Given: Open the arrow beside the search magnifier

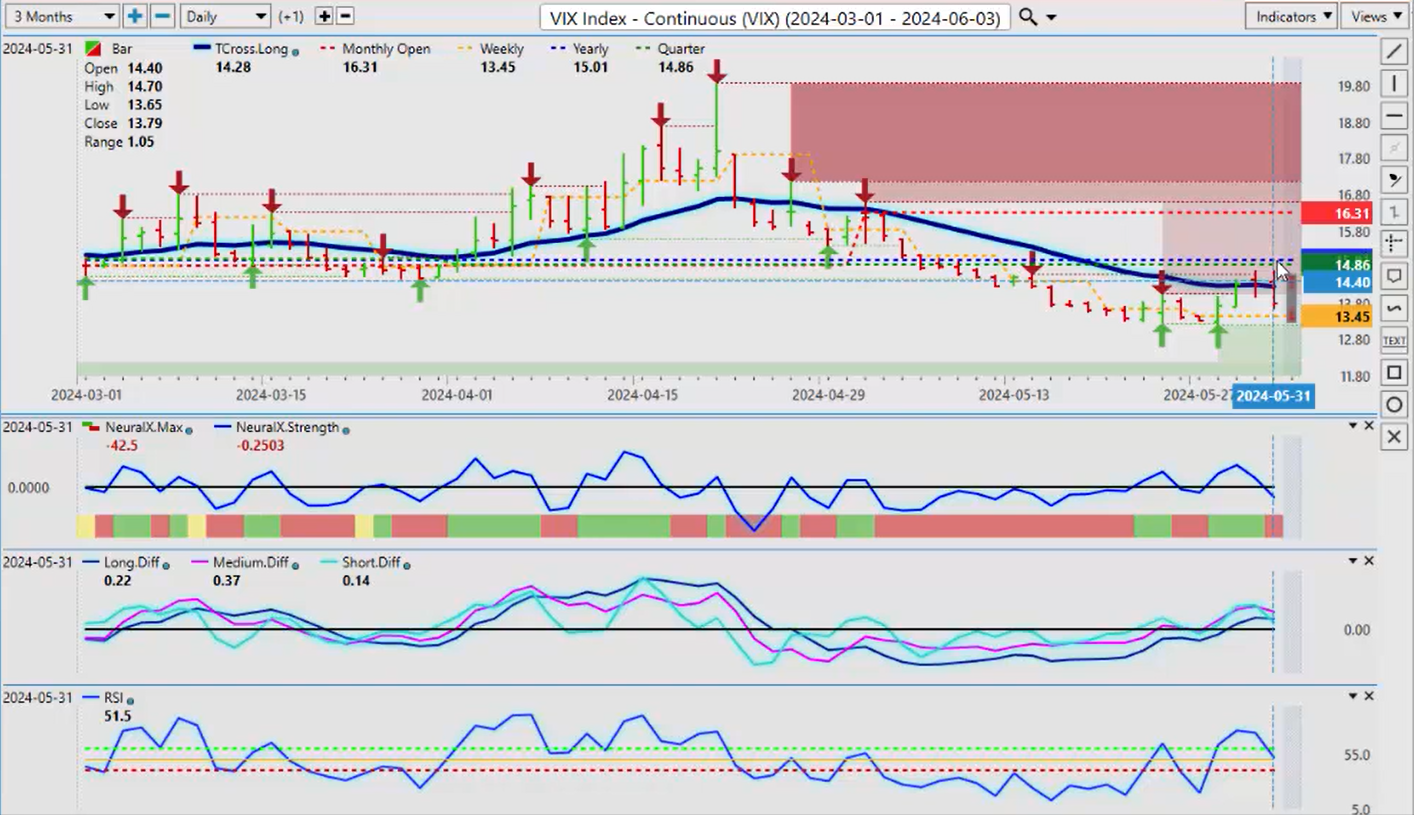Looking at the screenshot, I should click(1051, 17).
